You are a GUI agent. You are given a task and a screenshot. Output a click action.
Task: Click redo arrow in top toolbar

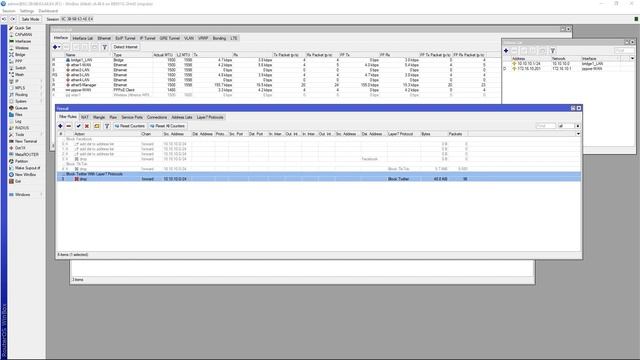(x=13, y=19)
